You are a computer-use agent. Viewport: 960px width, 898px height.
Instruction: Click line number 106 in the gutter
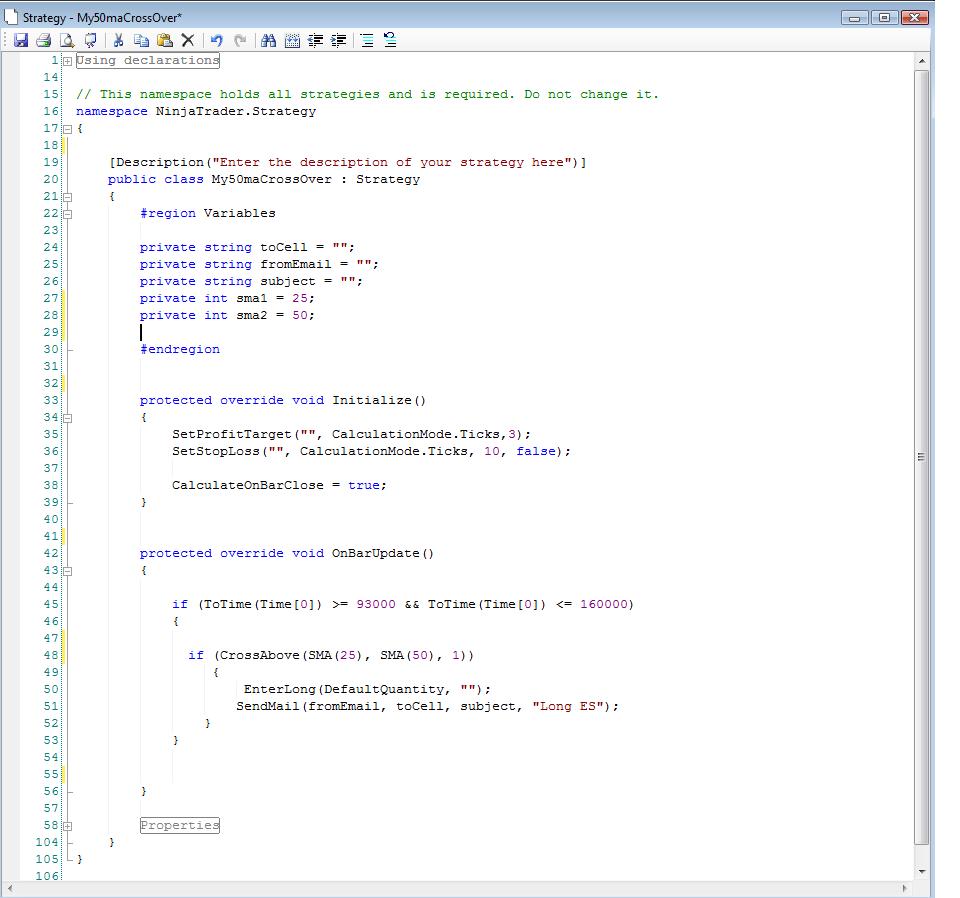coord(47,876)
